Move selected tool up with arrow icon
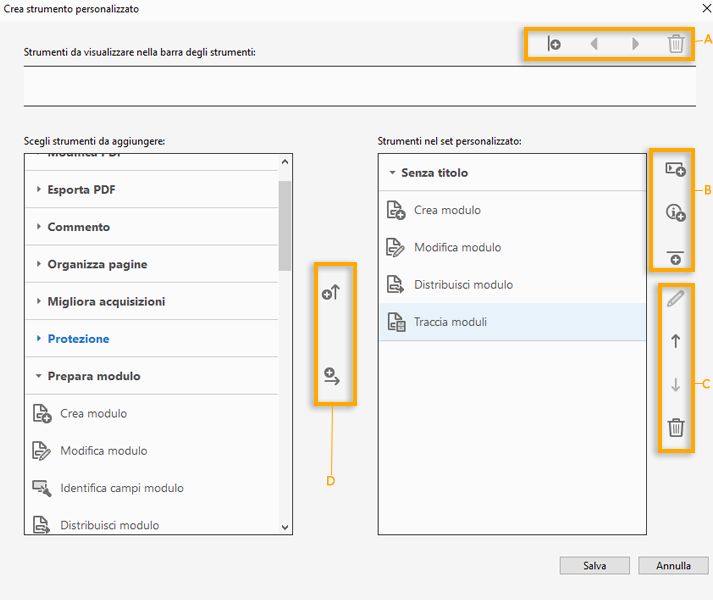This screenshot has width=713, height=600. coord(675,341)
